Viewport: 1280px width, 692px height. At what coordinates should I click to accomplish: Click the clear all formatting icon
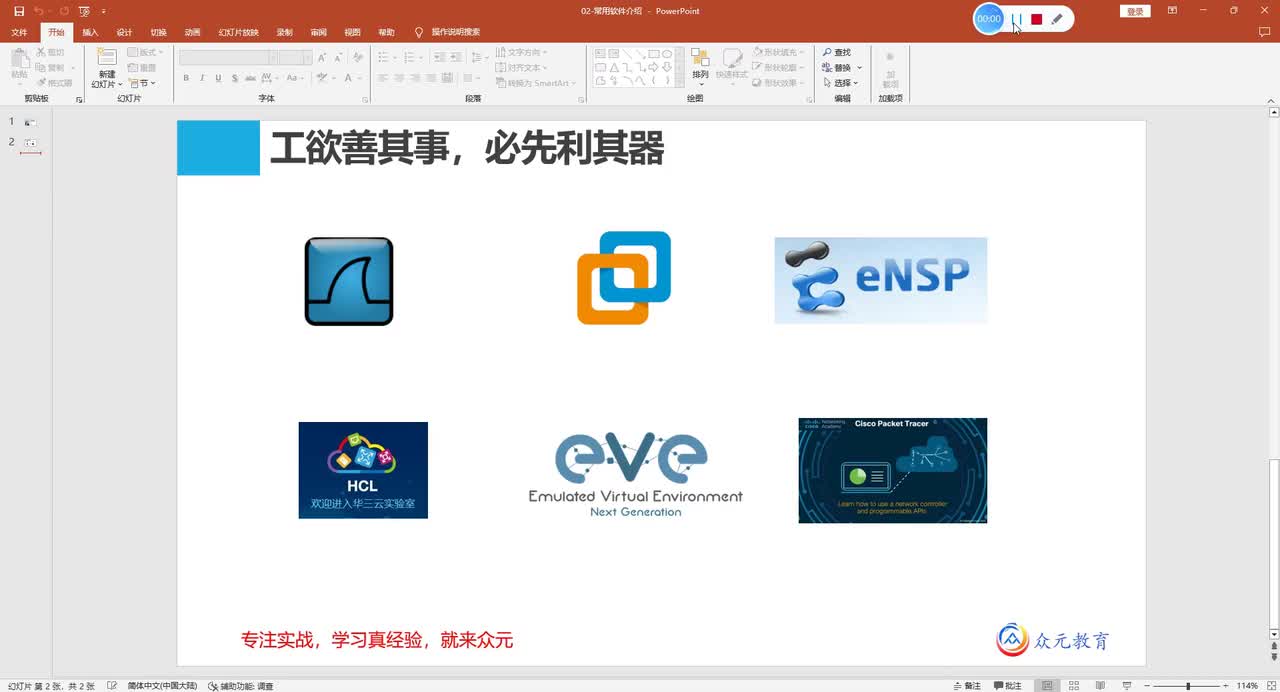tap(356, 58)
